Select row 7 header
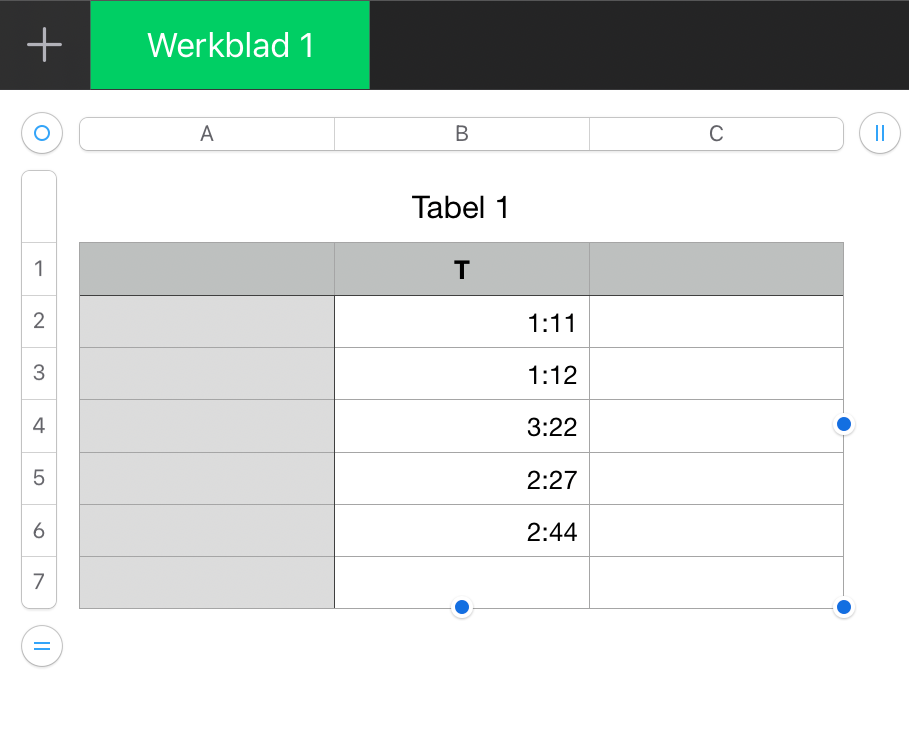 coord(39,582)
